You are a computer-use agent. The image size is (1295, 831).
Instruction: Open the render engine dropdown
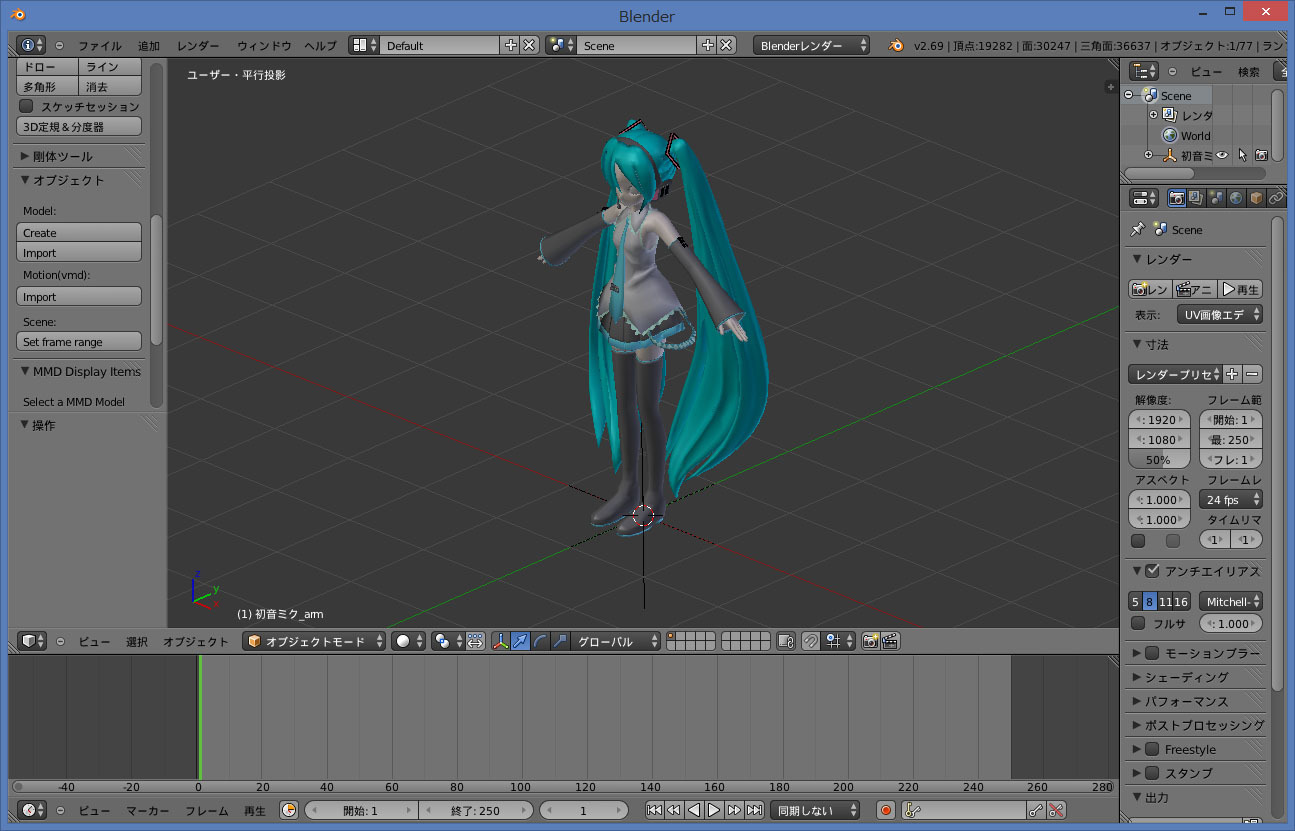(812, 45)
